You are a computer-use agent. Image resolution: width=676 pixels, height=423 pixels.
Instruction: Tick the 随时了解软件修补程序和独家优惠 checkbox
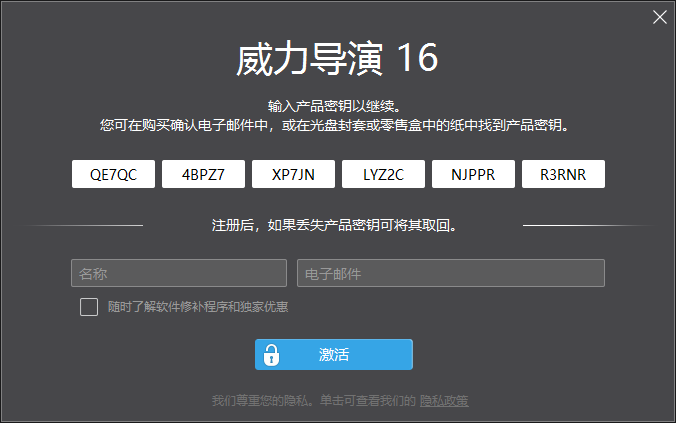89,307
